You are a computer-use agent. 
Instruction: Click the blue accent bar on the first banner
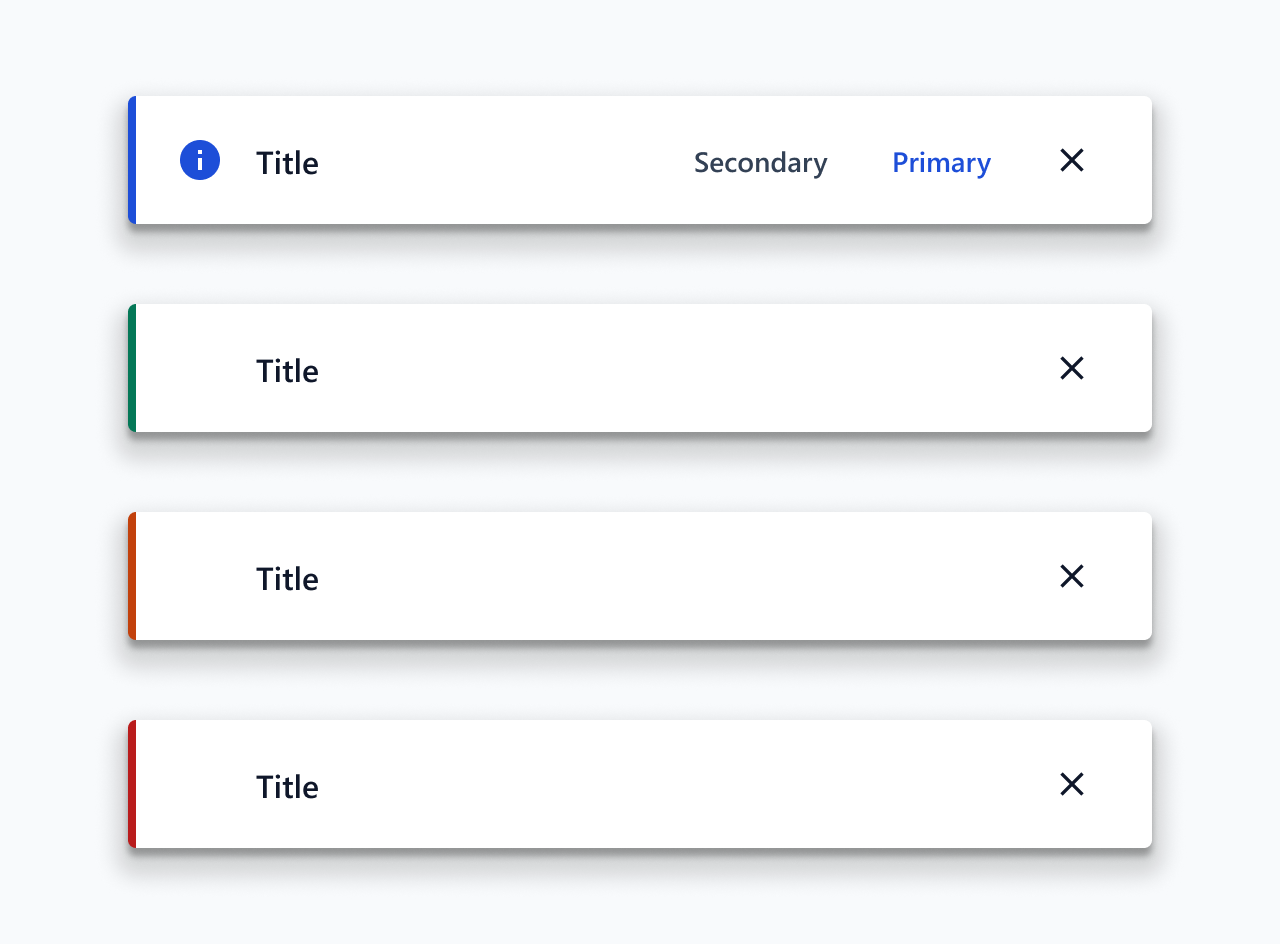click(x=132, y=160)
